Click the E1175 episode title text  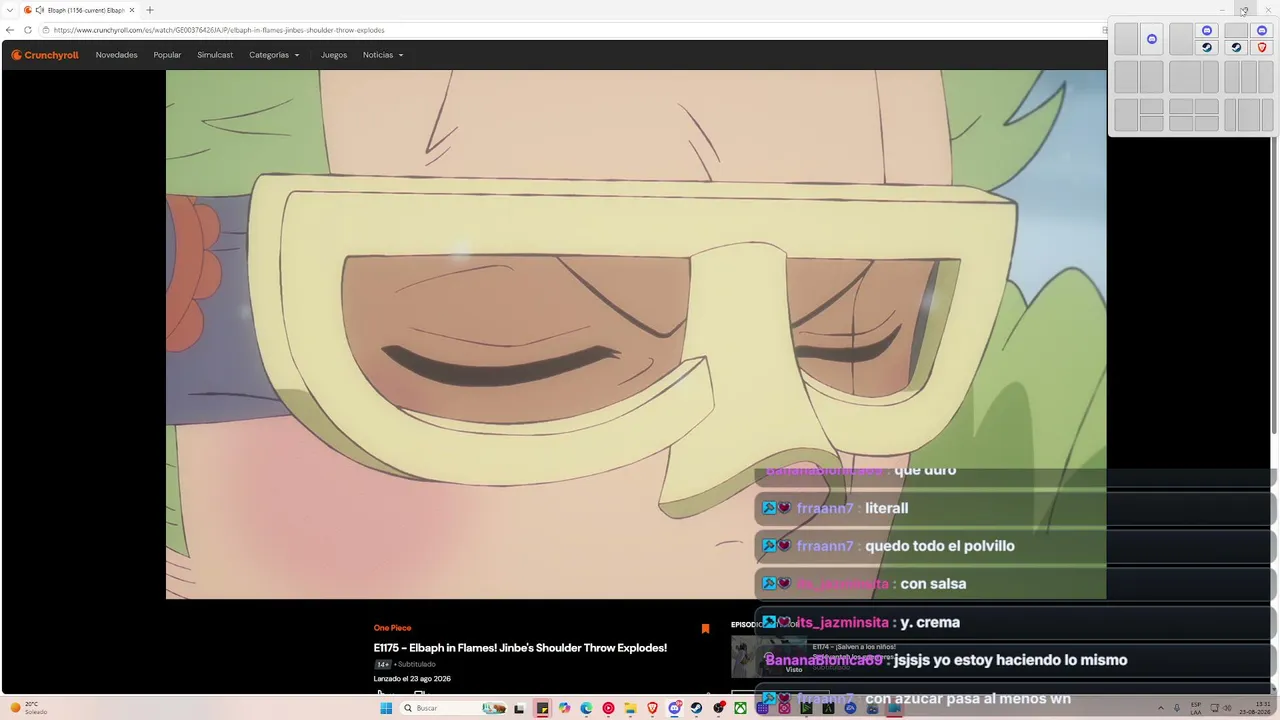pyautogui.click(x=520, y=648)
